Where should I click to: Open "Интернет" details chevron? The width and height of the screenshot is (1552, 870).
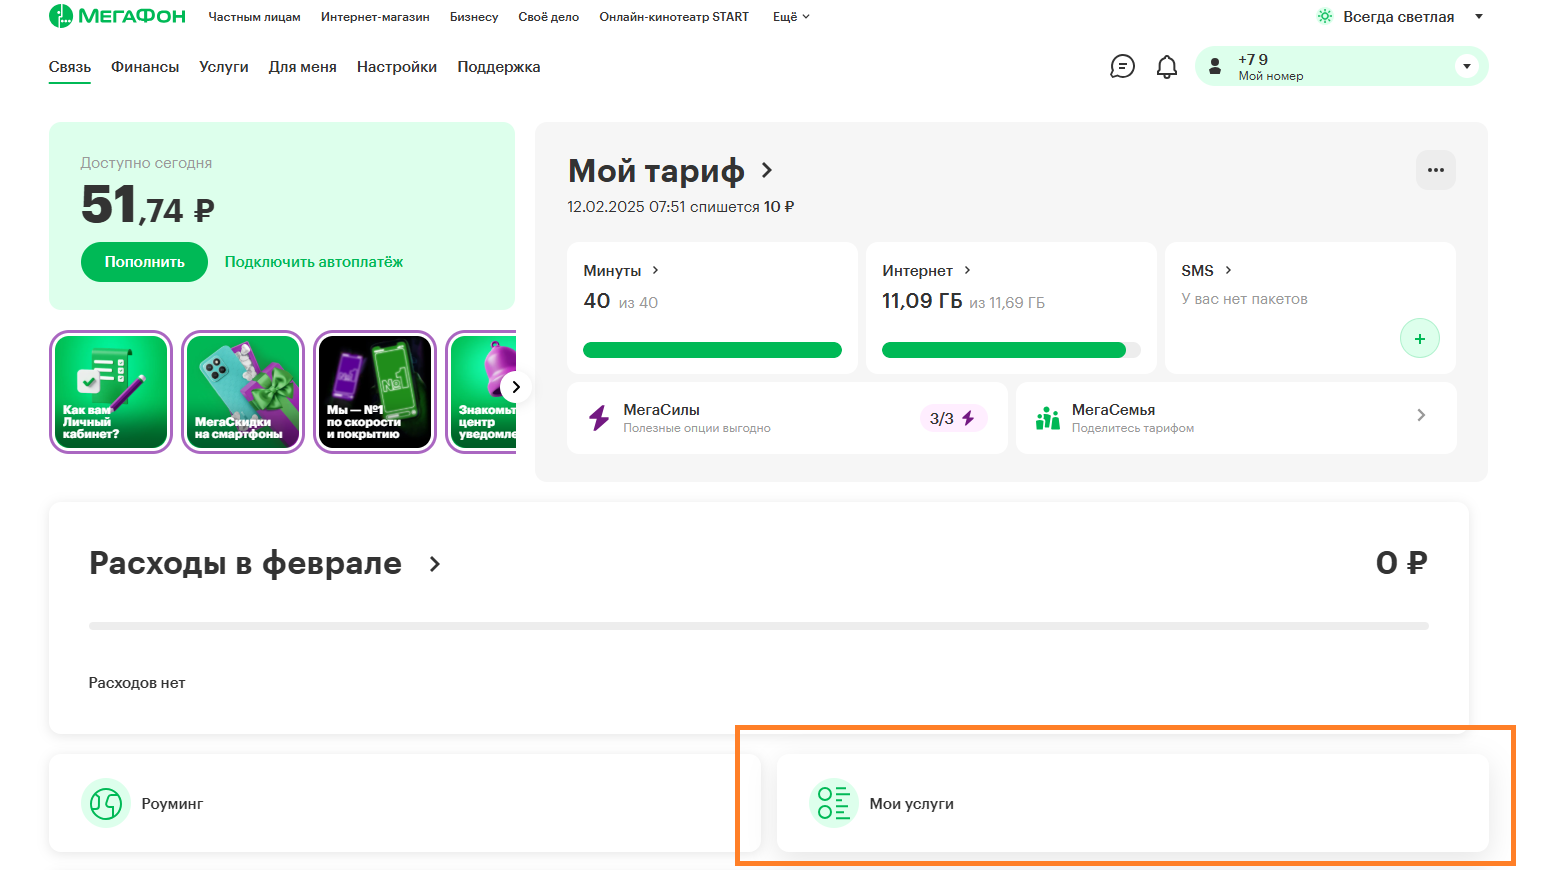pos(967,270)
